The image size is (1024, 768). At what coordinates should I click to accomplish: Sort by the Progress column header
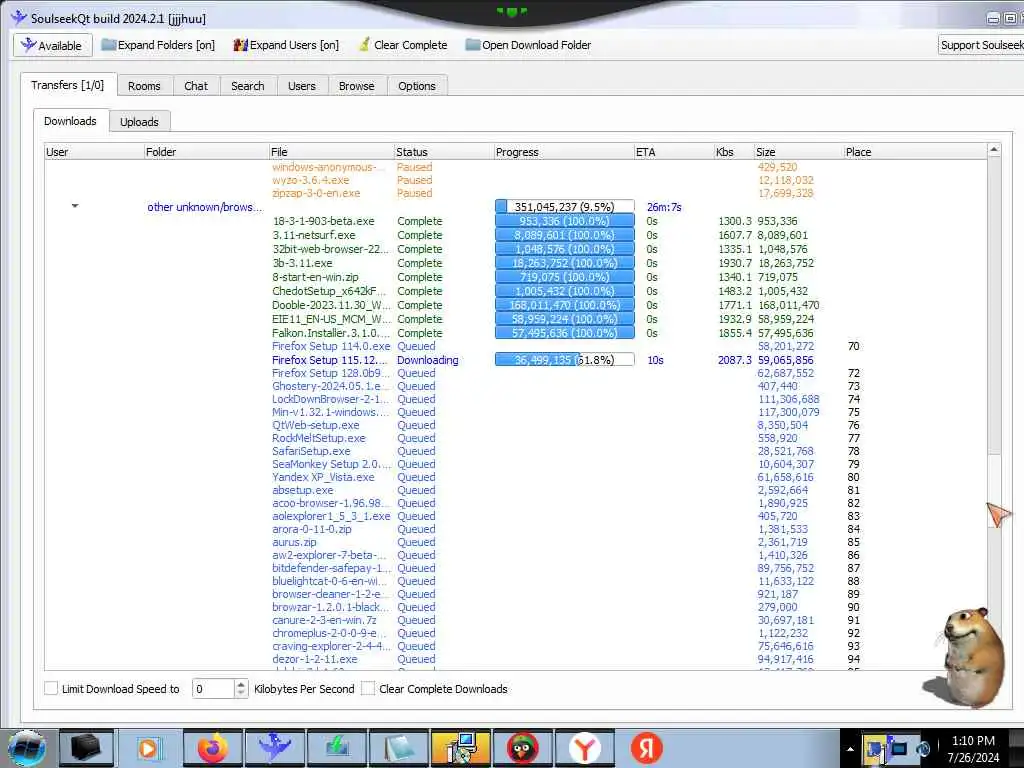pos(564,152)
